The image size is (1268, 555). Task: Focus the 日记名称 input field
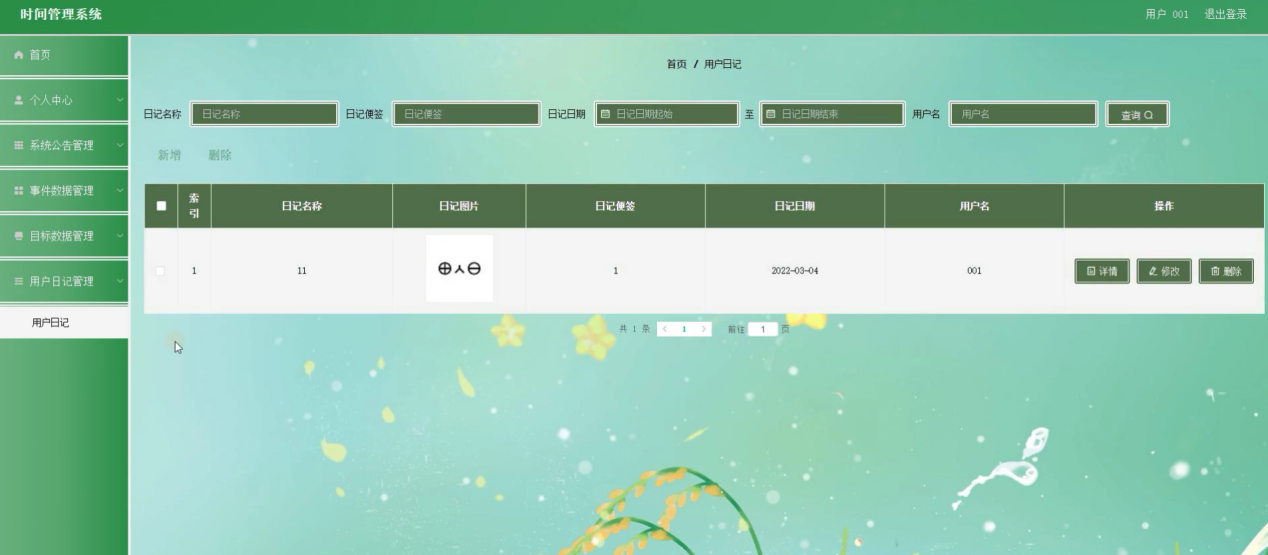click(264, 114)
